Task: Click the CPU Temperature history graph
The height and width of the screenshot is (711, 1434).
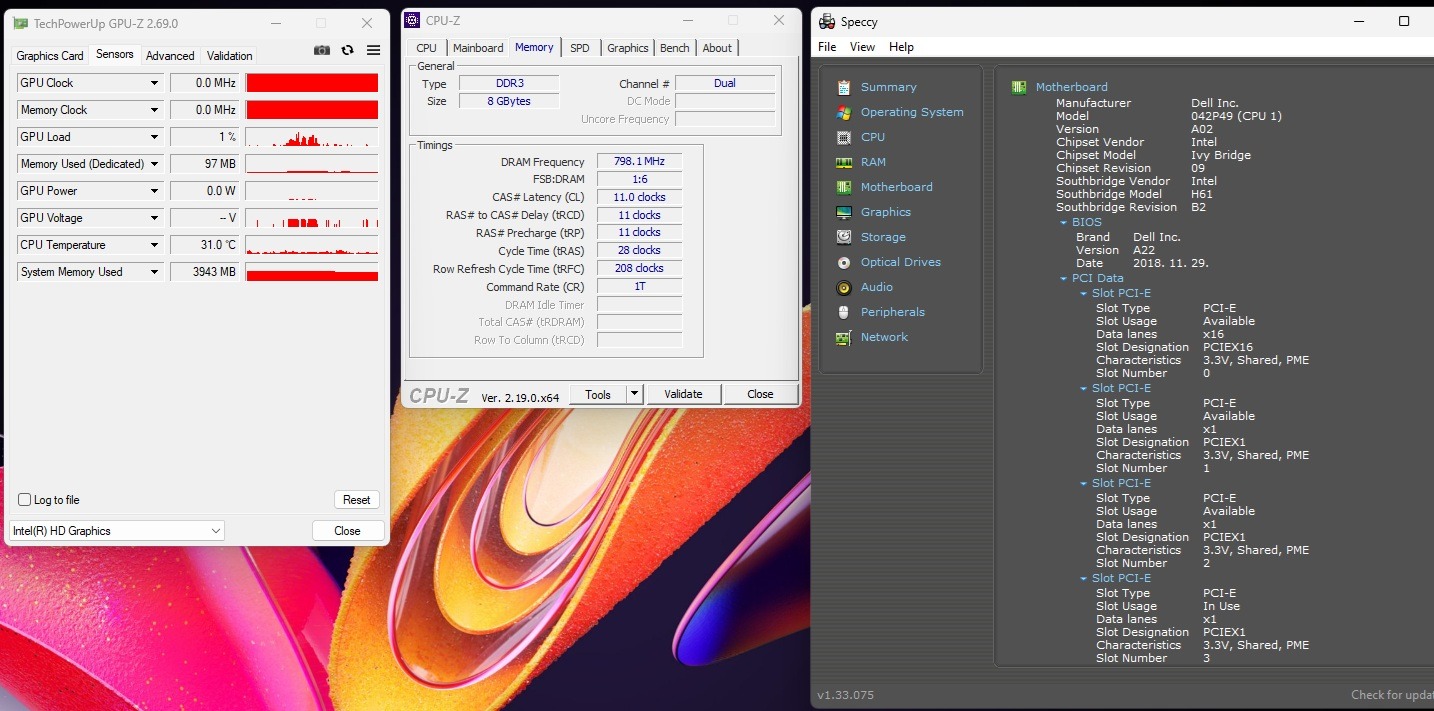Action: 312,245
